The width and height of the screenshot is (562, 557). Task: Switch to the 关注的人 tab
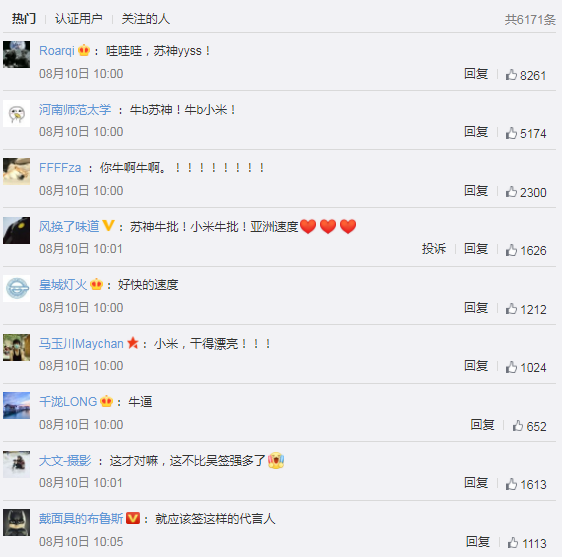click(x=146, y=19)
